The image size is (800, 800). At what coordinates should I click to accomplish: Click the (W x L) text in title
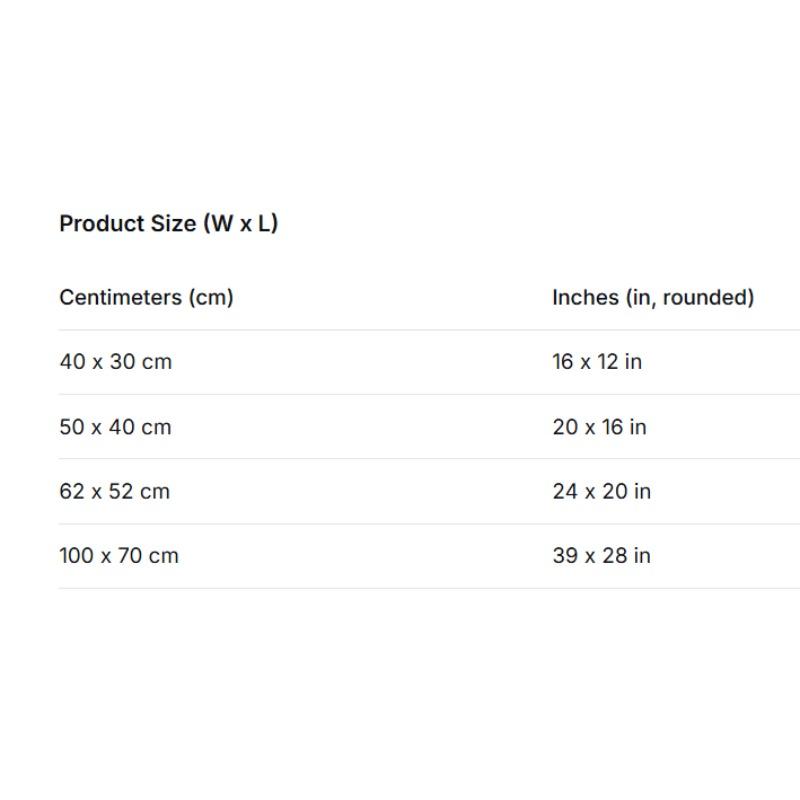pyautogui.click(x=241, y=223)
